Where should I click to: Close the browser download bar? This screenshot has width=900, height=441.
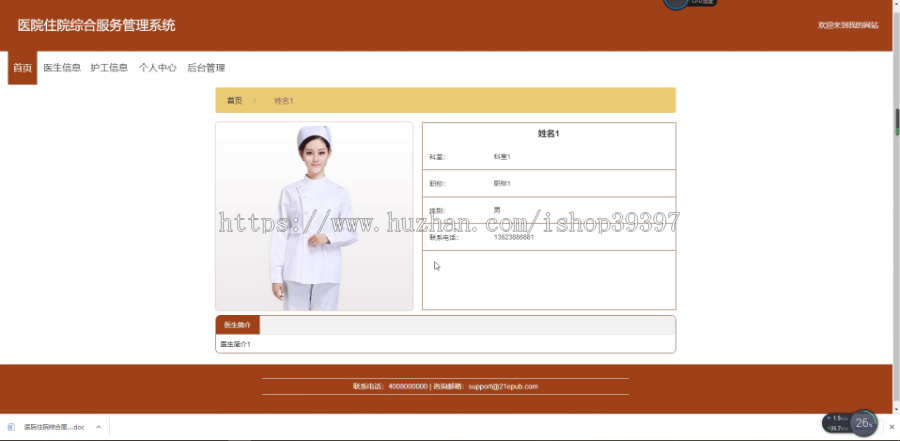pyautogui.click(x=891, y=427)
